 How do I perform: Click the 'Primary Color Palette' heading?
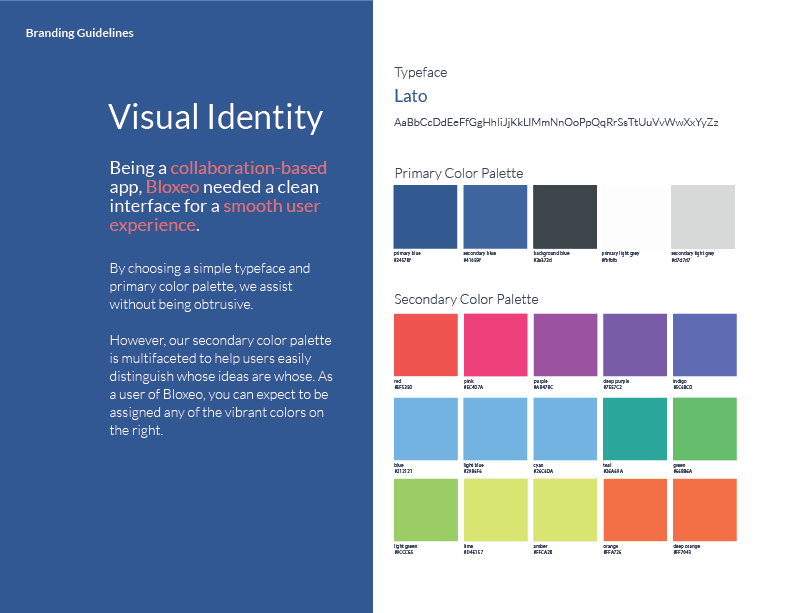[459, 173]
